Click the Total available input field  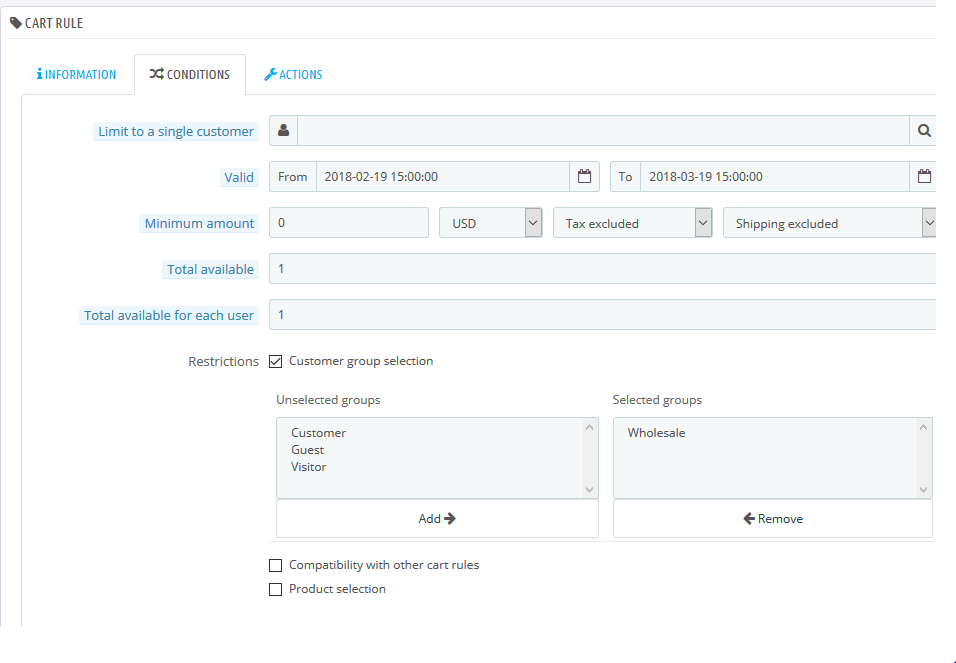tap(600, 269)
